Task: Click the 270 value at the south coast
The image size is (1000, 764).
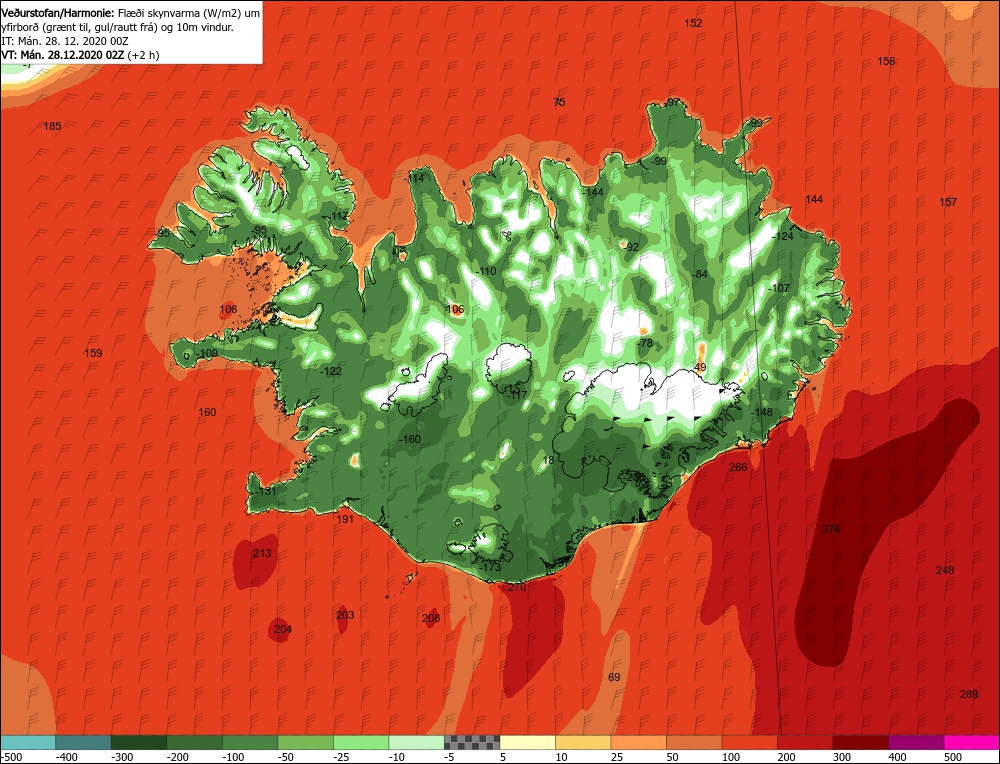Action: (517, 587)
